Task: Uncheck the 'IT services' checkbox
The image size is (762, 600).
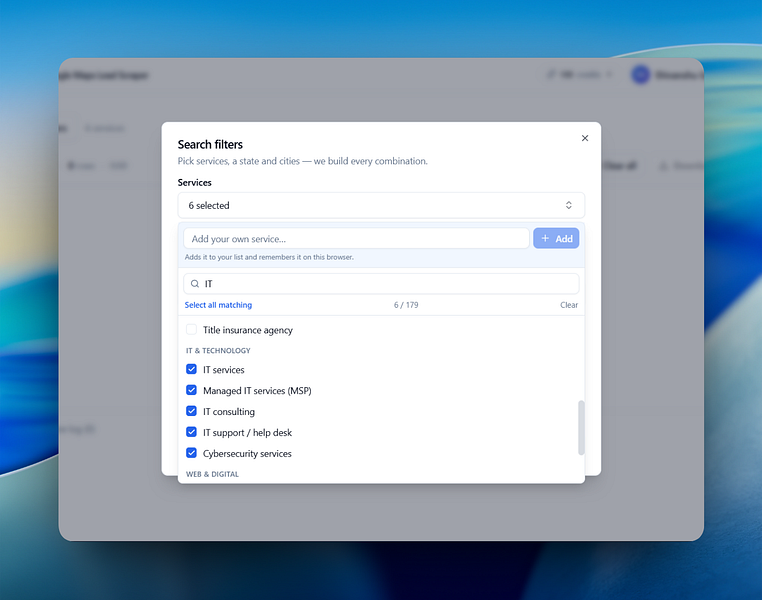Action: point(191,369)
